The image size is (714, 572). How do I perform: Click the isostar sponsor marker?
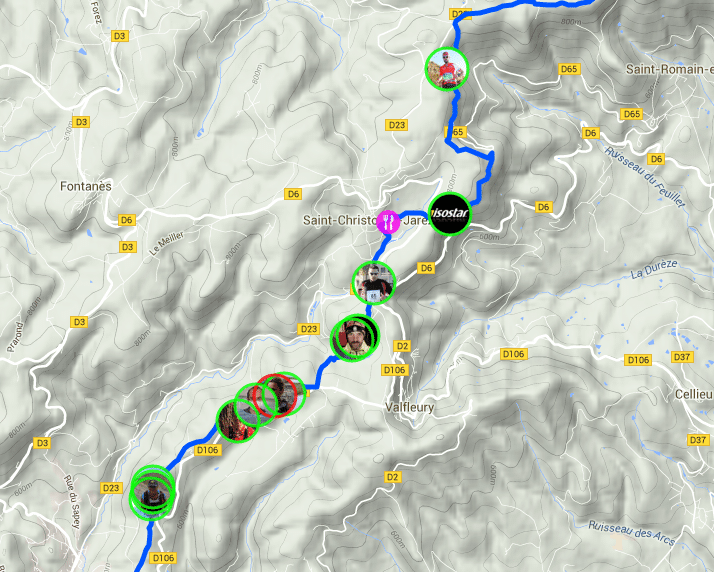click(450, 214)
